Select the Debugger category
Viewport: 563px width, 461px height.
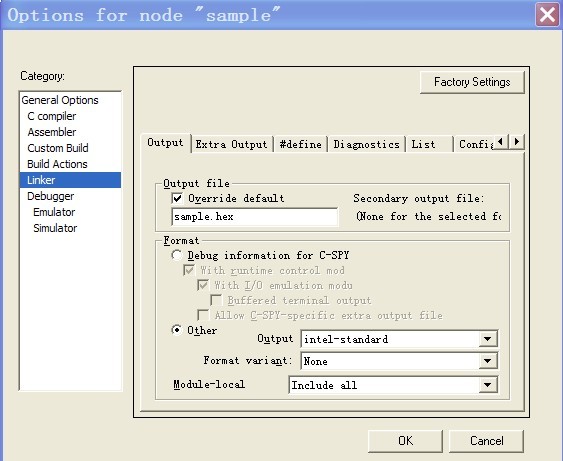[x=51, y=196]
